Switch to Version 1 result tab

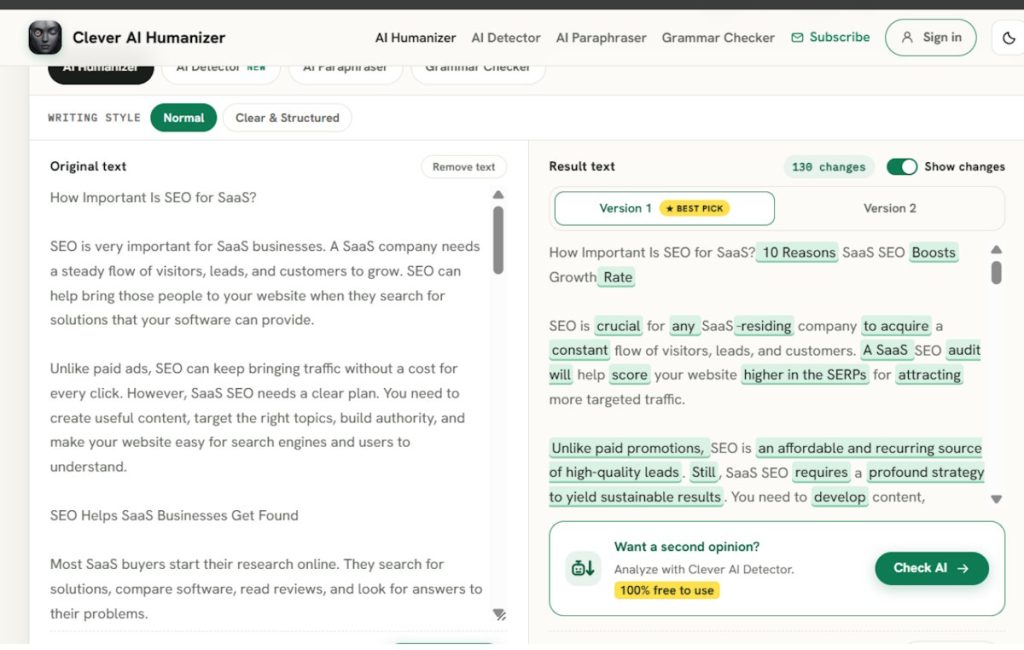[665, 208]
